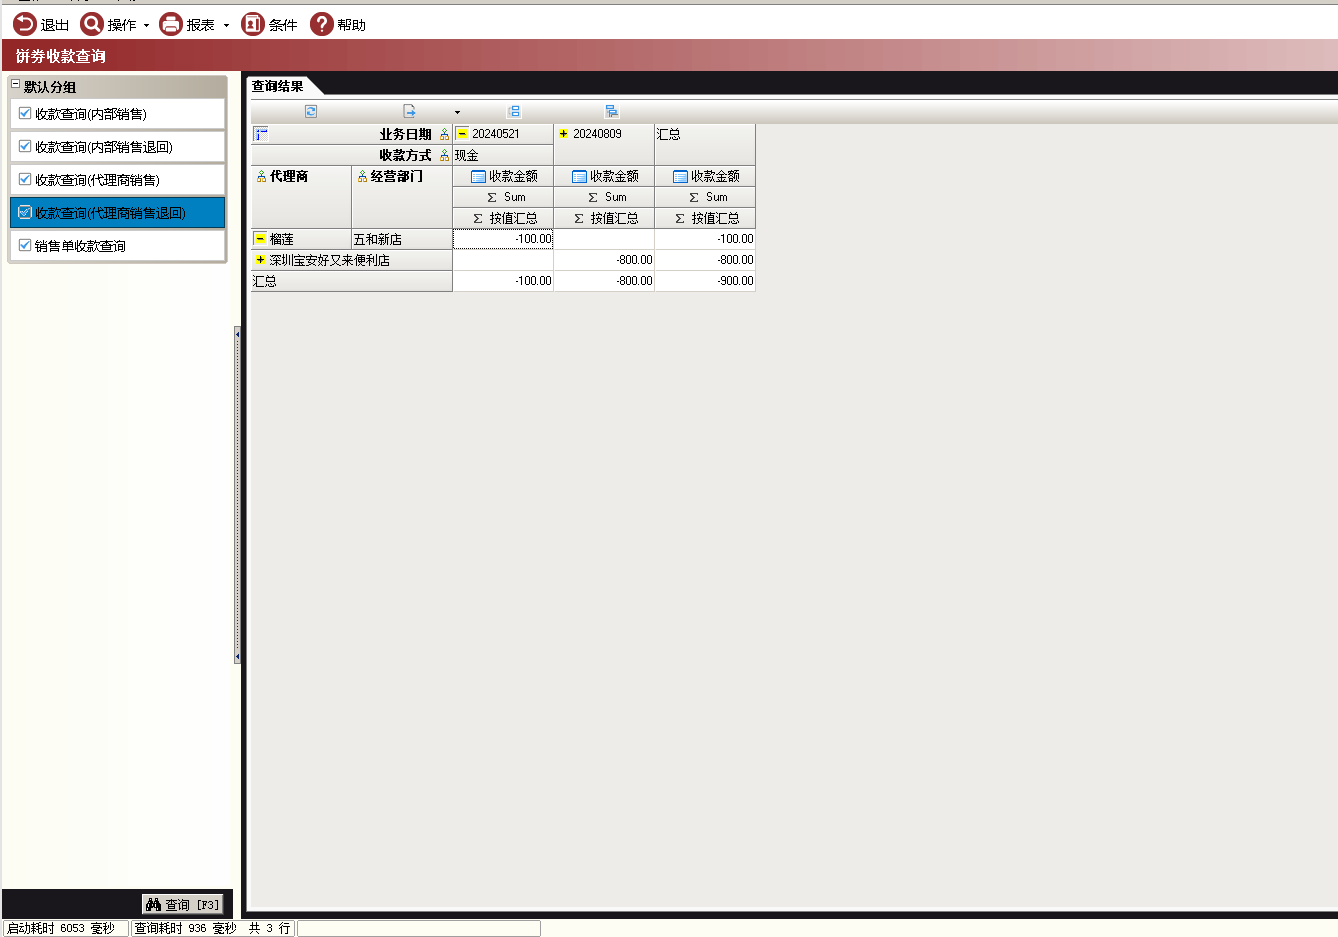Click the 启动耗时 6053 毫秒 status entry

tap(66, 928)
